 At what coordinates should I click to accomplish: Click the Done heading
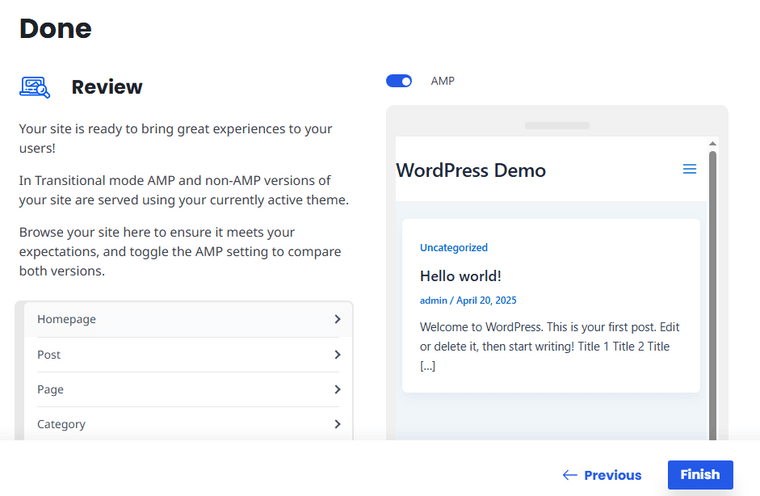click(55, 28)
